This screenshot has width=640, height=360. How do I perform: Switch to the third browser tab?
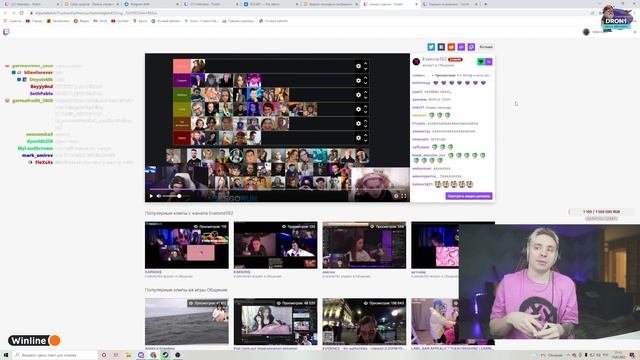coord(150,4)
